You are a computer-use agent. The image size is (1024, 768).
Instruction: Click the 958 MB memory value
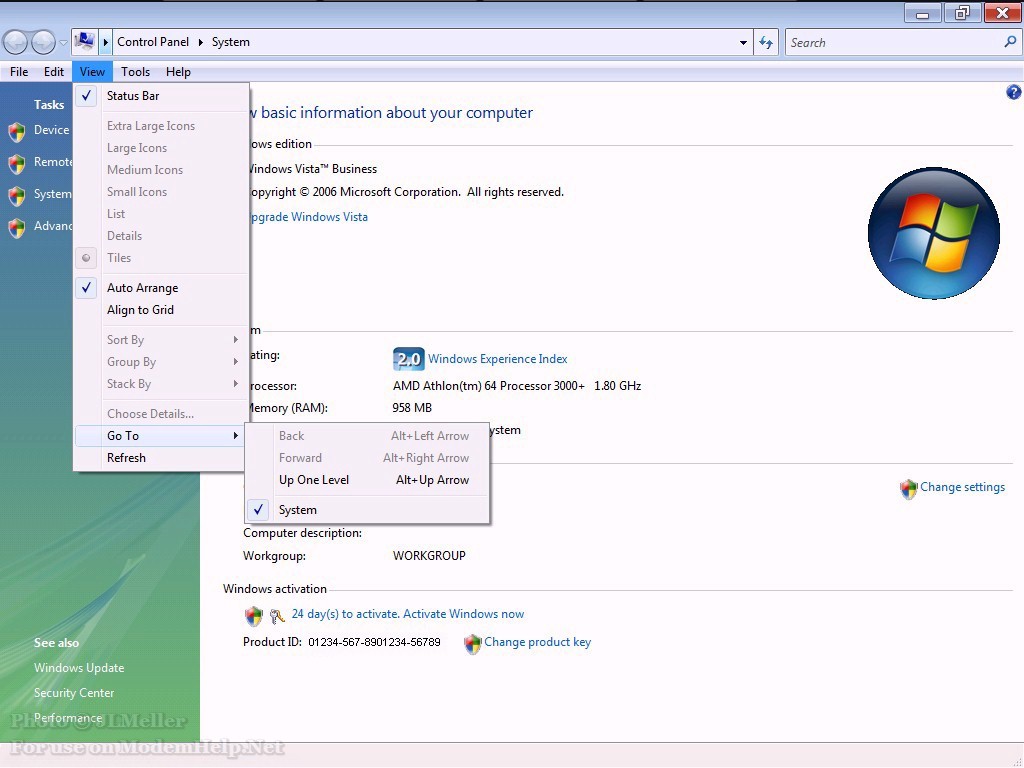point(411,408)
